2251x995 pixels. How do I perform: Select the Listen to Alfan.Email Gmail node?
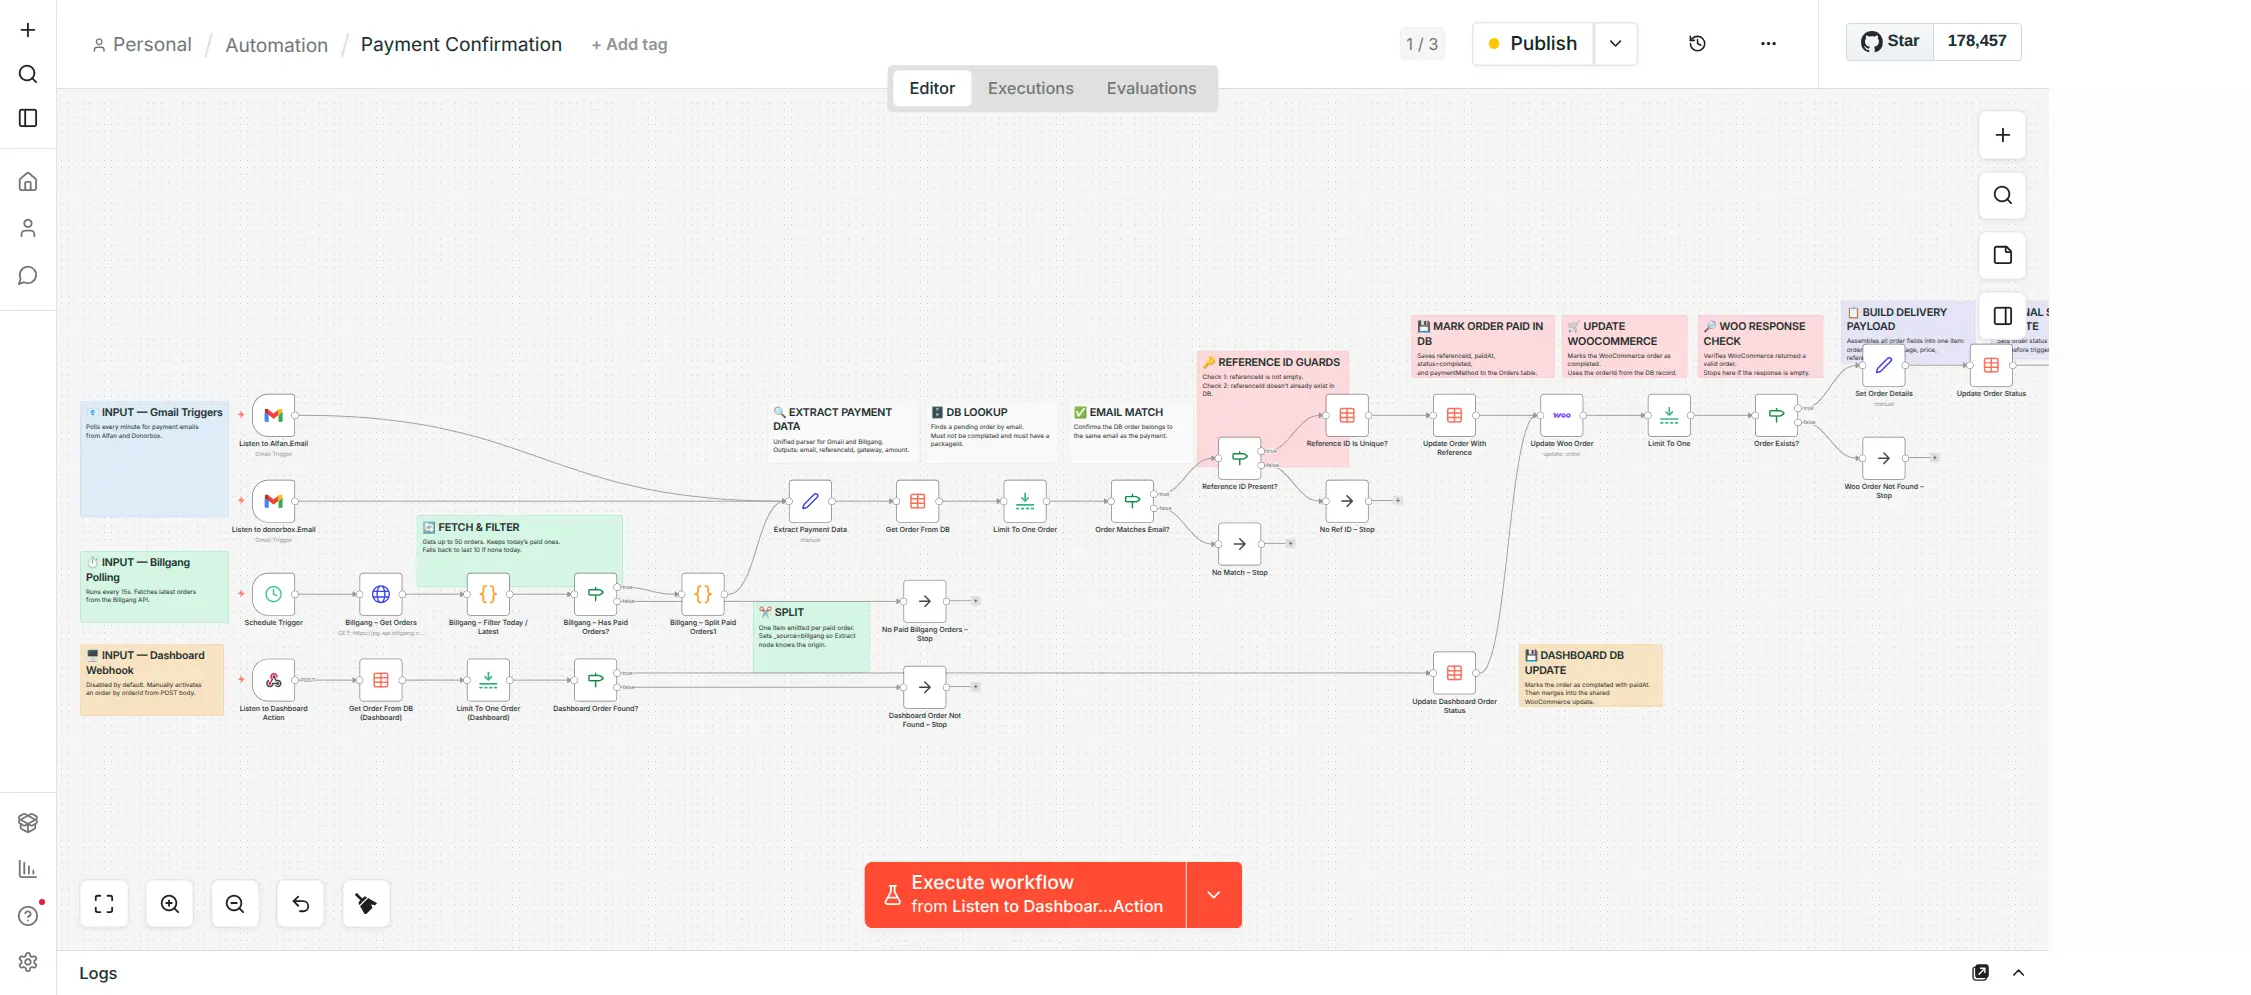coord(273,416)
